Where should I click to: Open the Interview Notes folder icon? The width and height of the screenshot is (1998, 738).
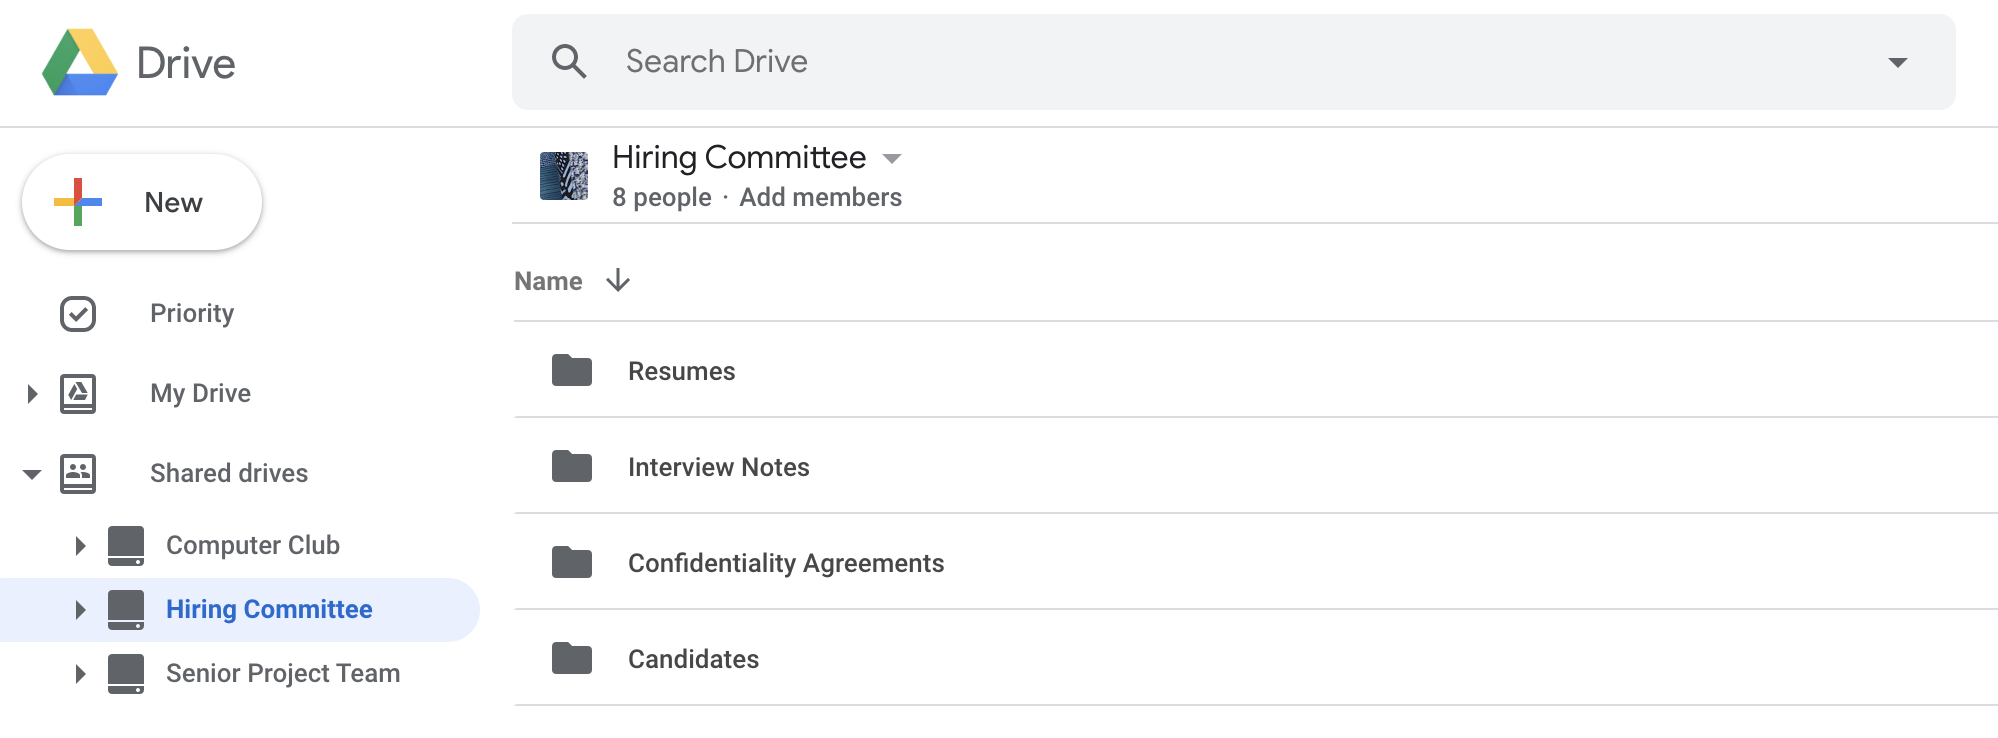(570, 466)
